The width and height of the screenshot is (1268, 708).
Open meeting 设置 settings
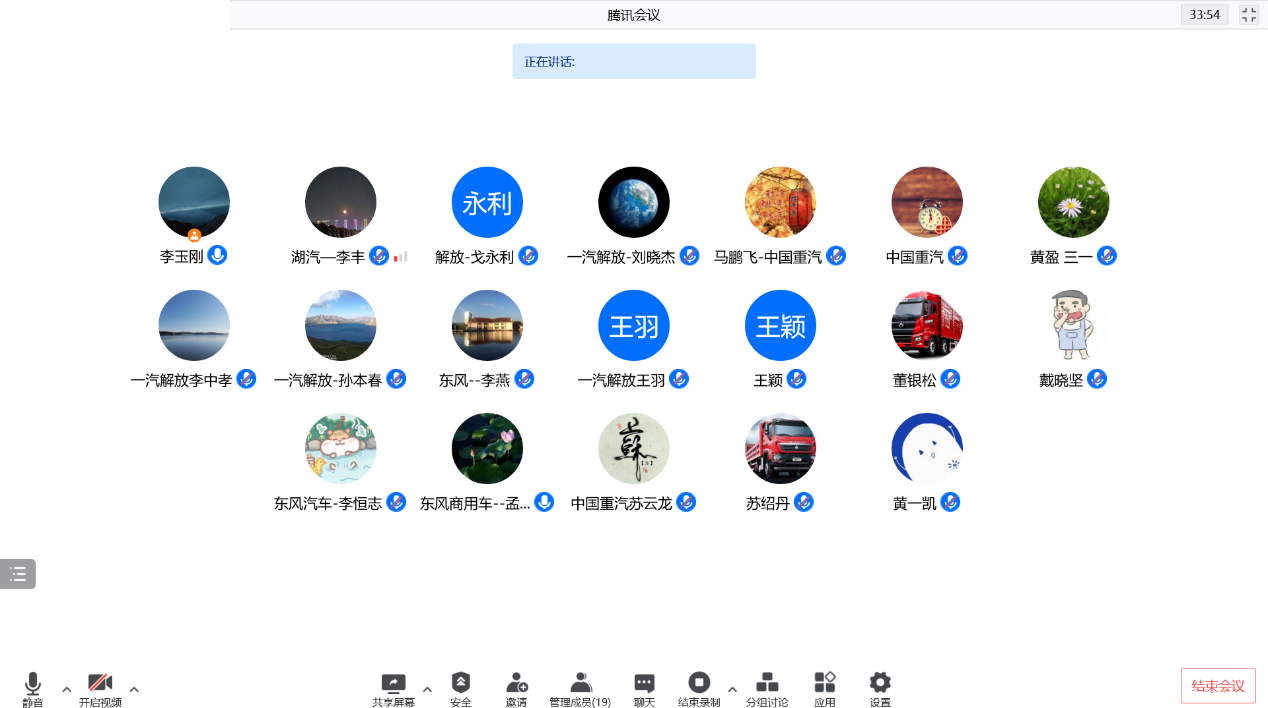(879, 690)
